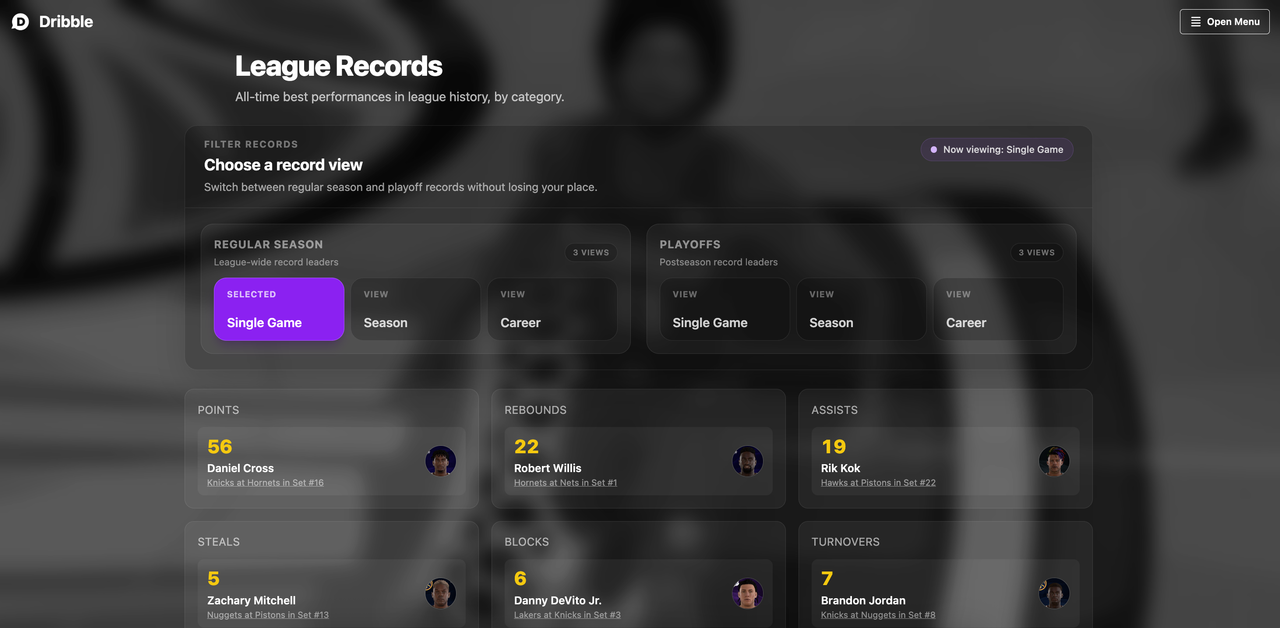Click the 6 blocks record value
The height and width of the screenshot is (628, 1280).
point(521,579)
